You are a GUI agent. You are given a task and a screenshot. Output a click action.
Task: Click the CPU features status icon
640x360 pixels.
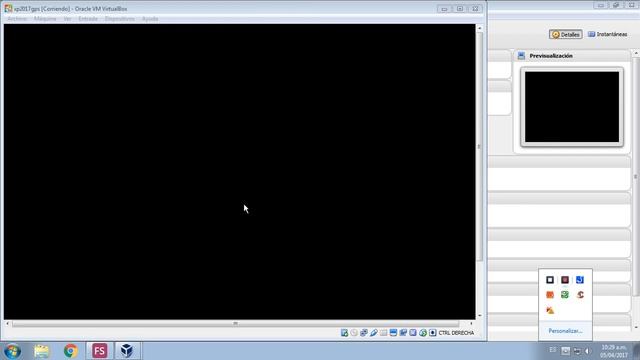pos(413,333)
